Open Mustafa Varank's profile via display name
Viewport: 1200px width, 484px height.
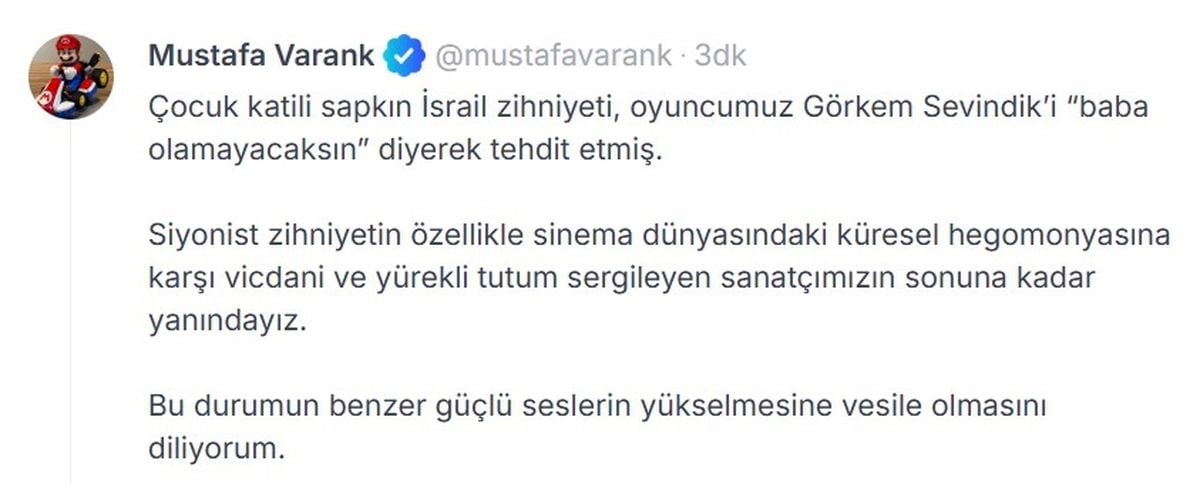point(262,56)
